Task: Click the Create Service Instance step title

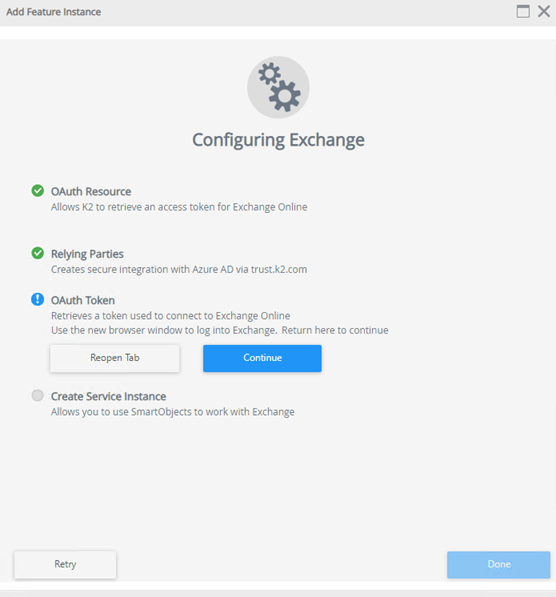Action: [109, 396]
